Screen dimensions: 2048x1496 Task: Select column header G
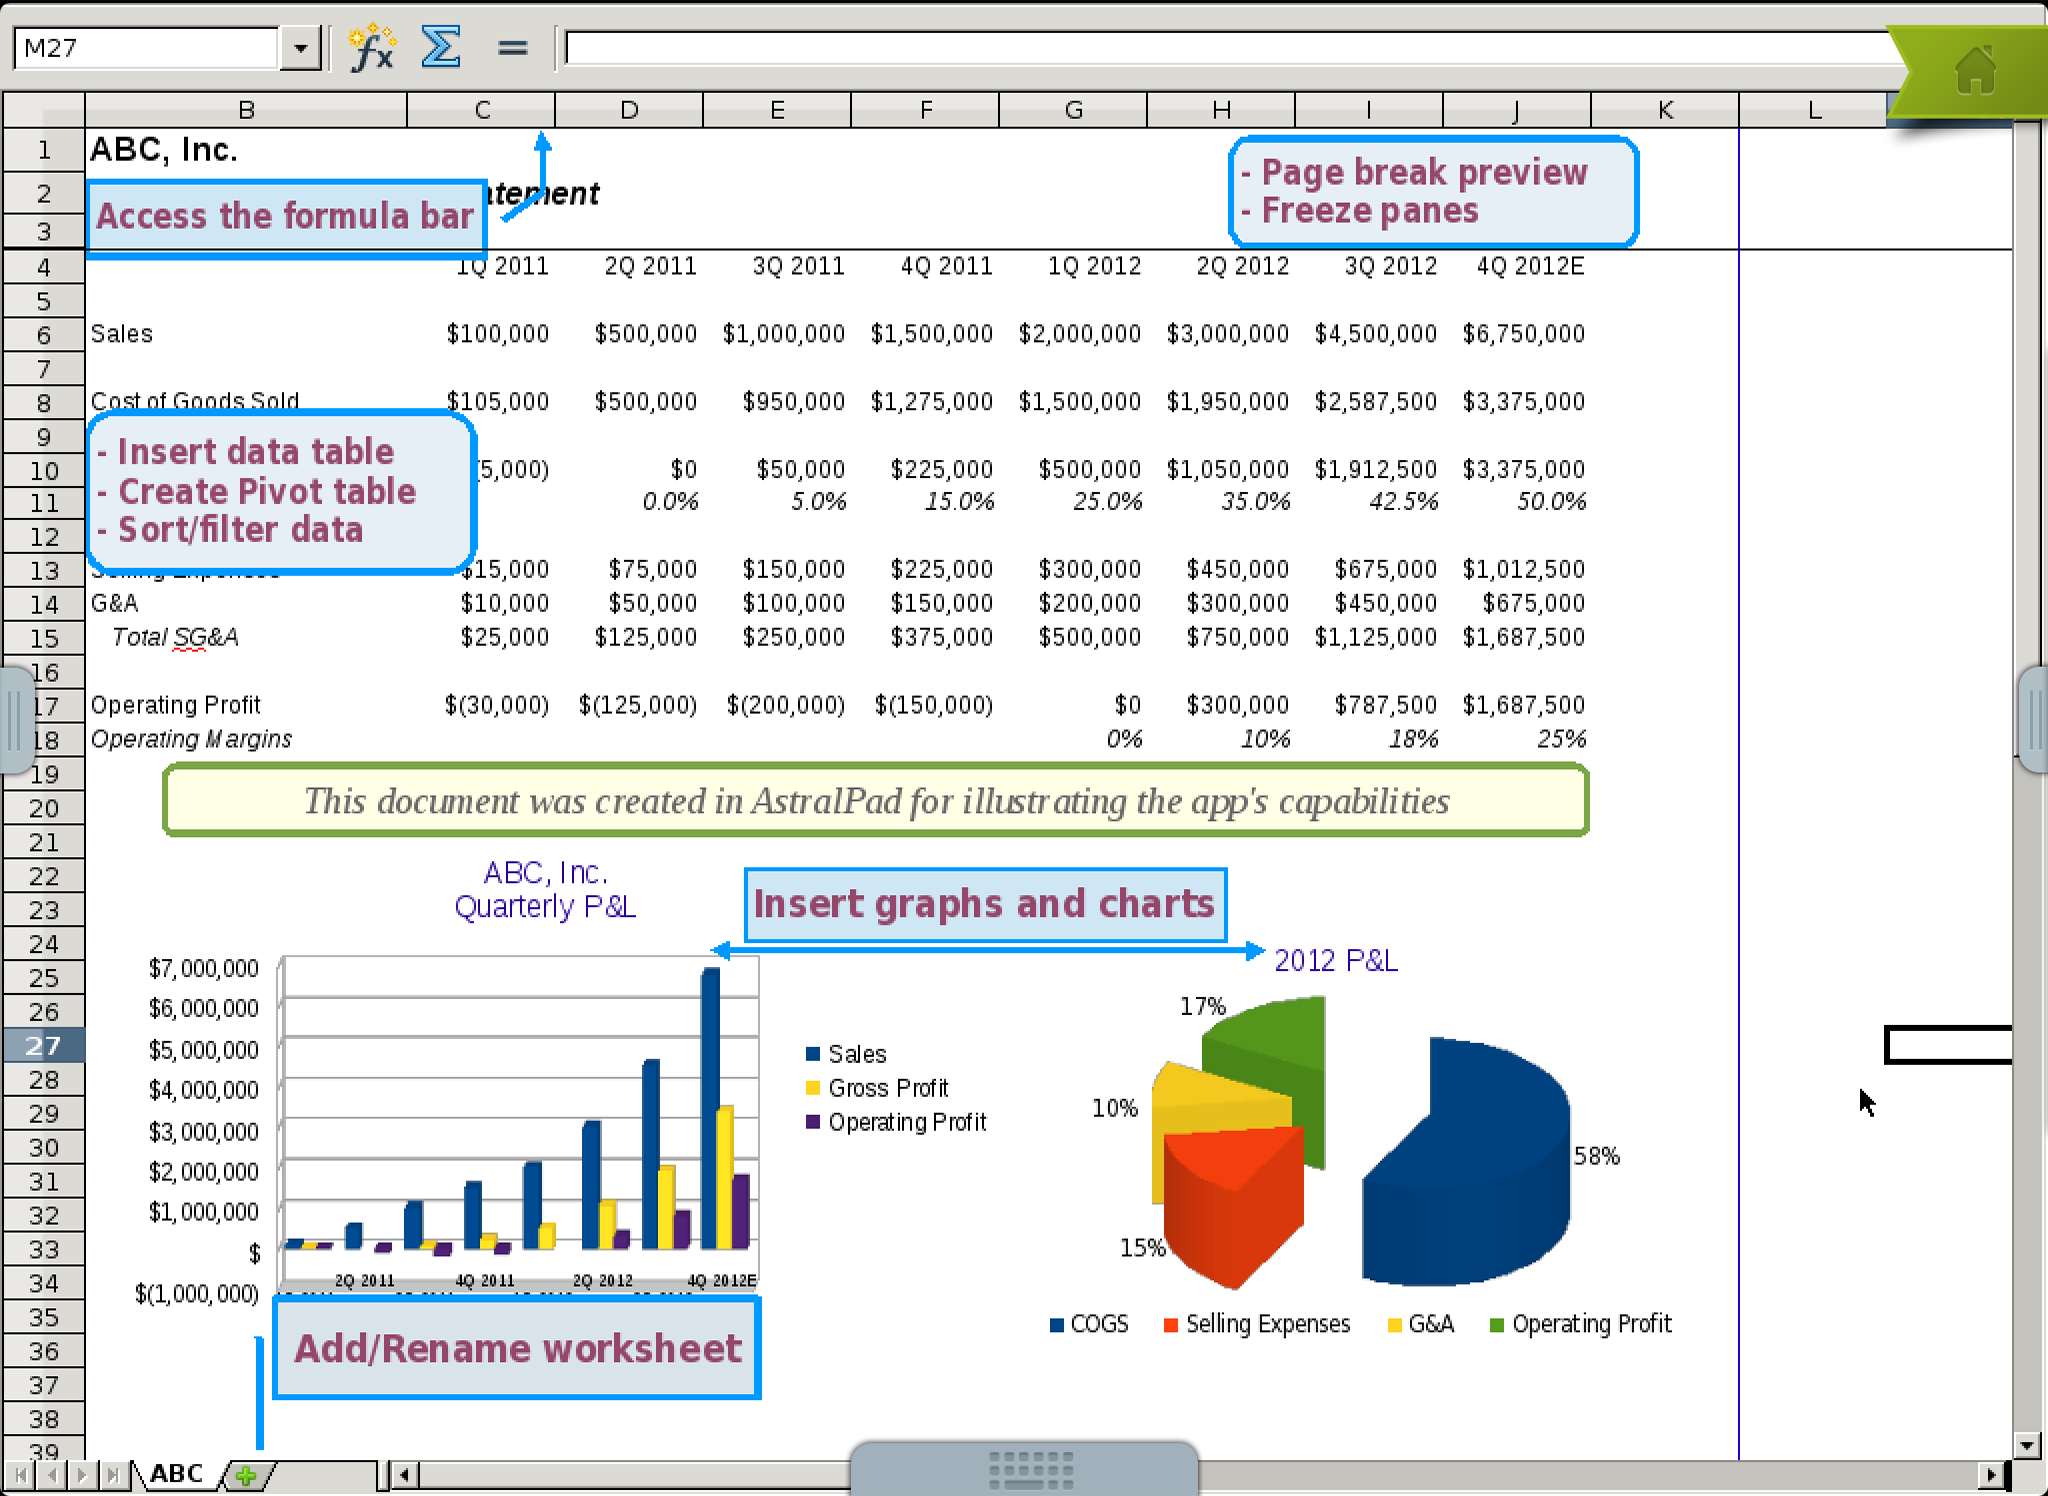pos(1073,110)
